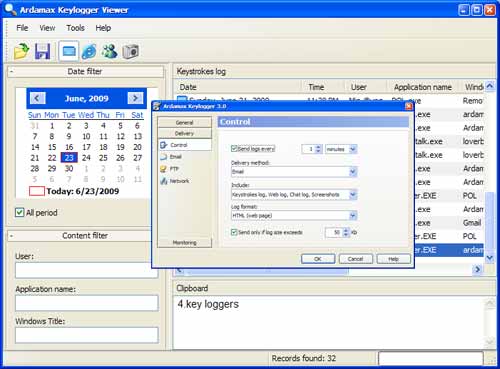
Task: Sort by the Time column header
Action: pyautogui.click(x=322, y=87)
